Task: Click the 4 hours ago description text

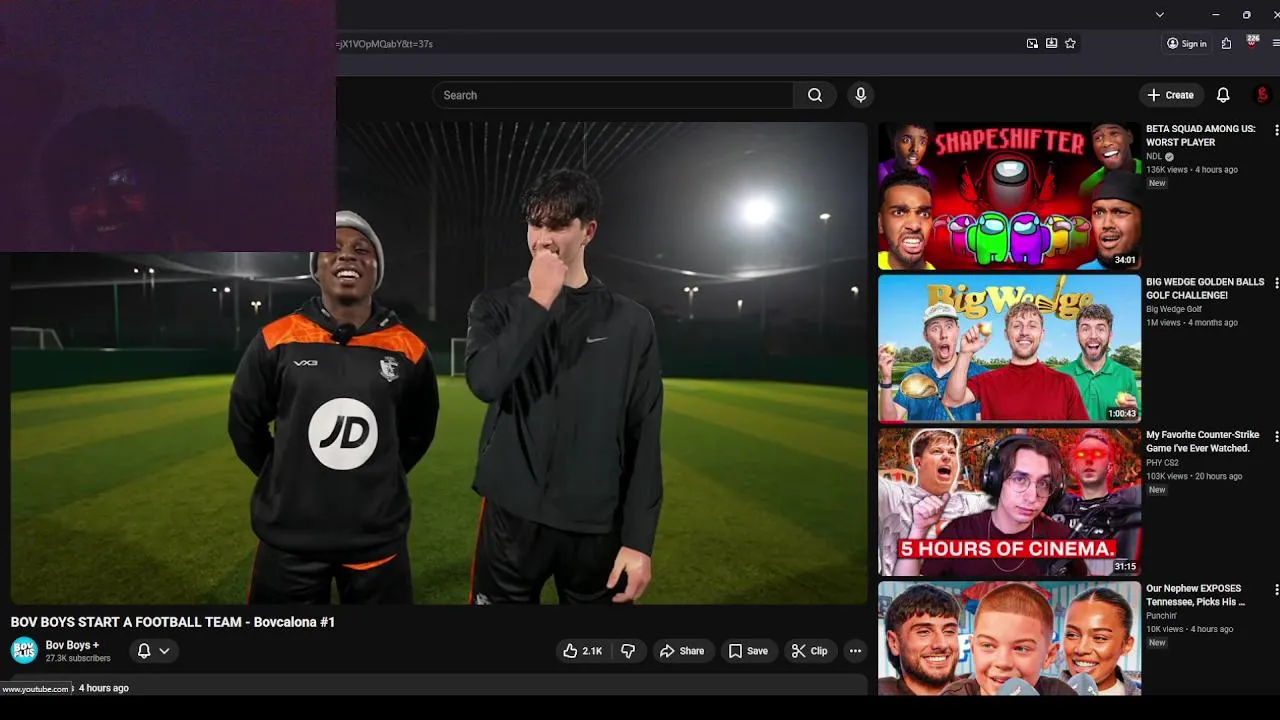Action: coord(104,688)
